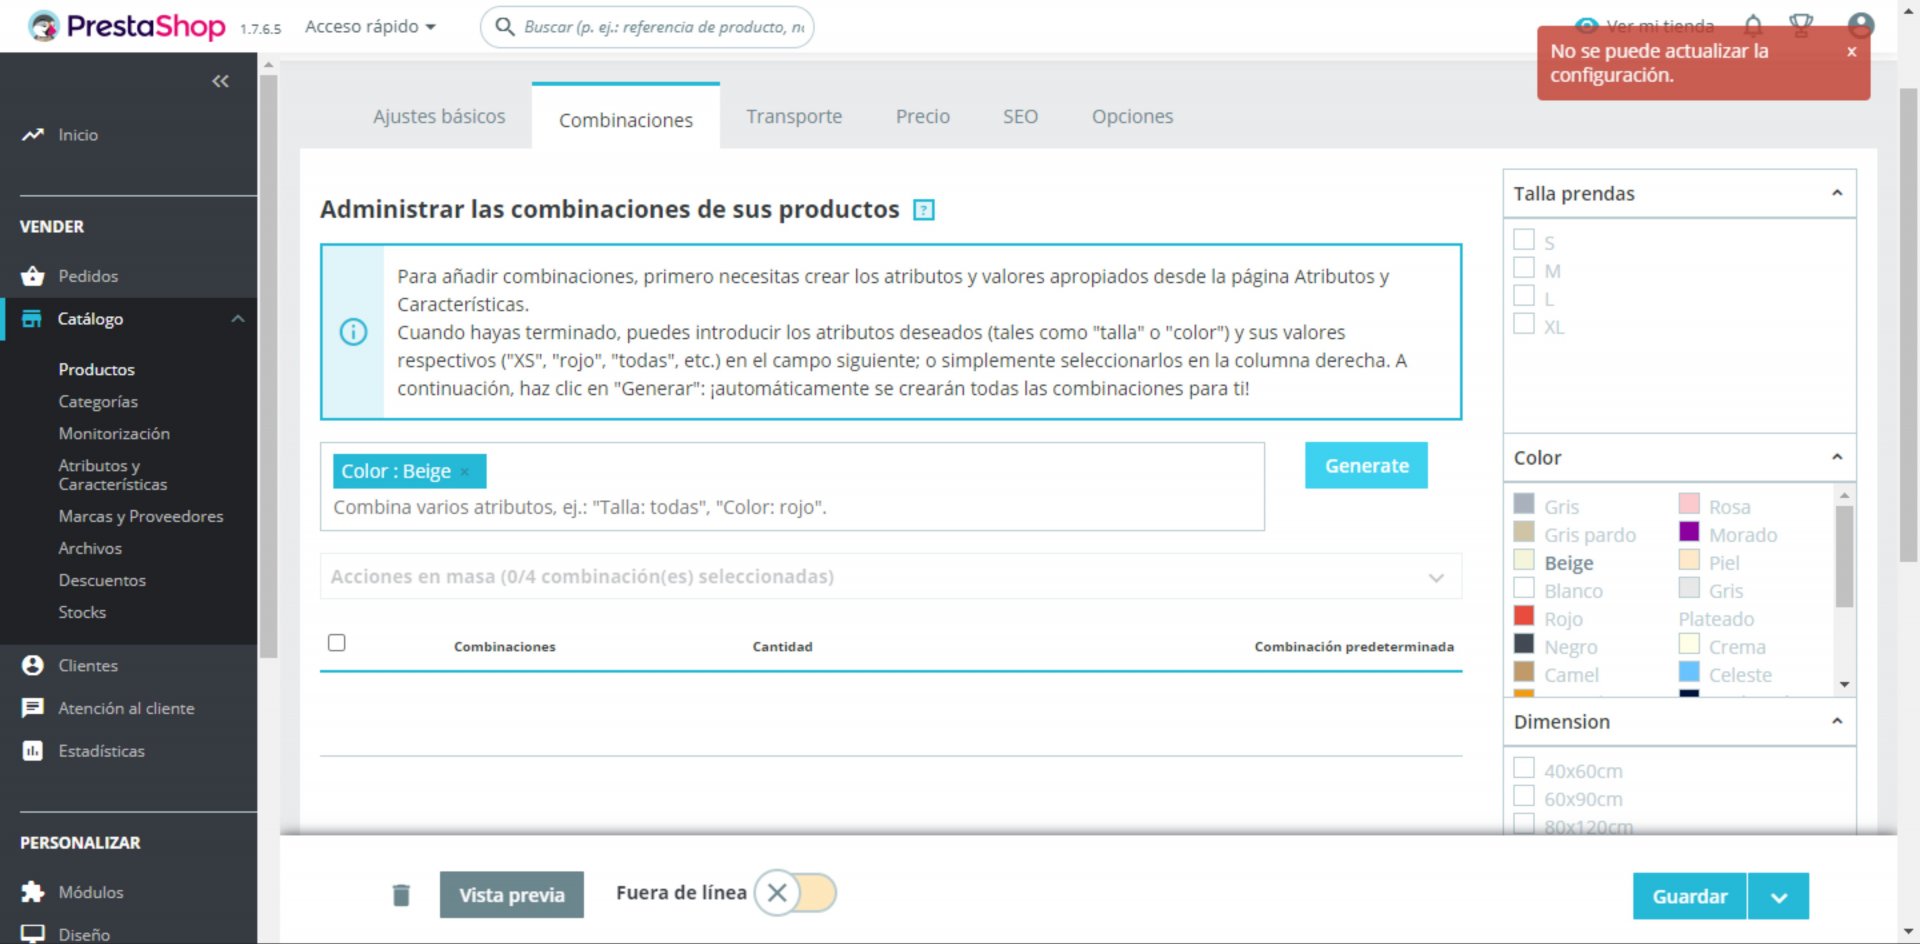Switch to Combinaciones tab
Viewport: 1920px width, 944px height.
click(626, 119)
